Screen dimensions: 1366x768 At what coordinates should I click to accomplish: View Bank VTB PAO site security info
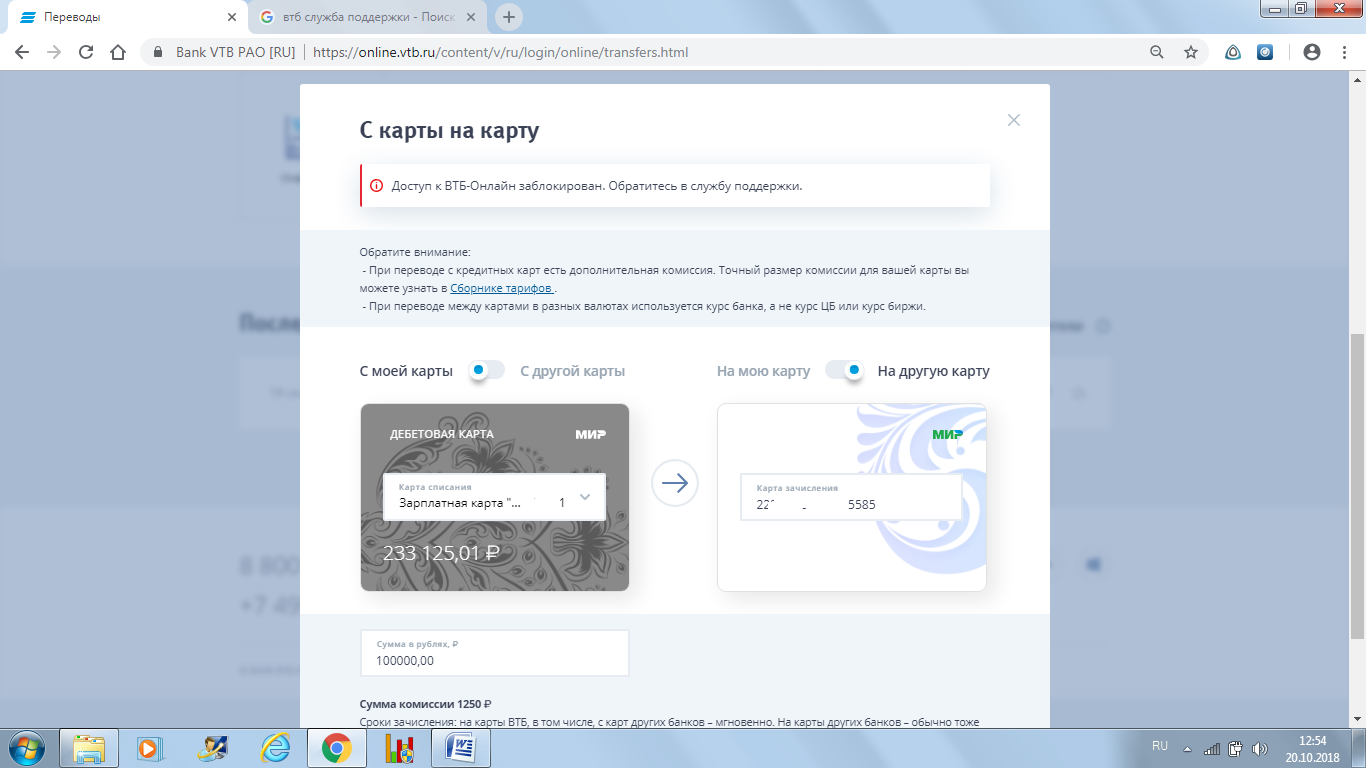coord(223,52)
